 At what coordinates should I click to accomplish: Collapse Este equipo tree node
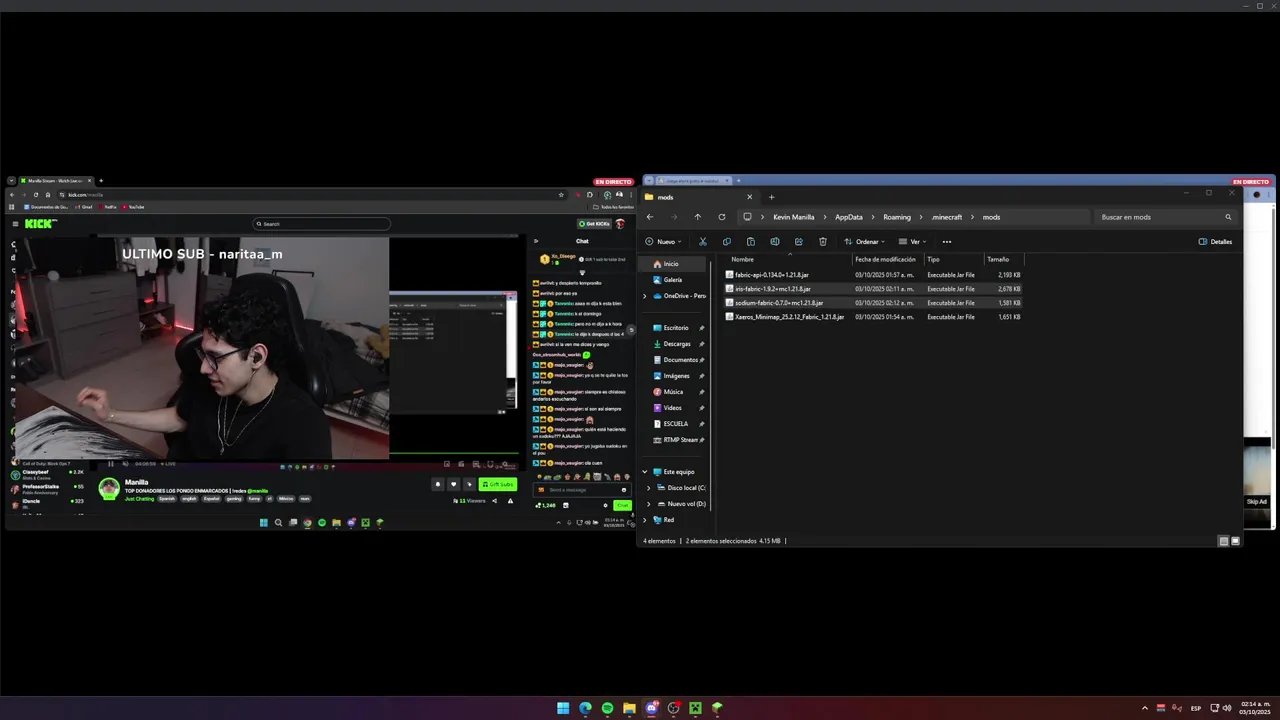[645, 472]
